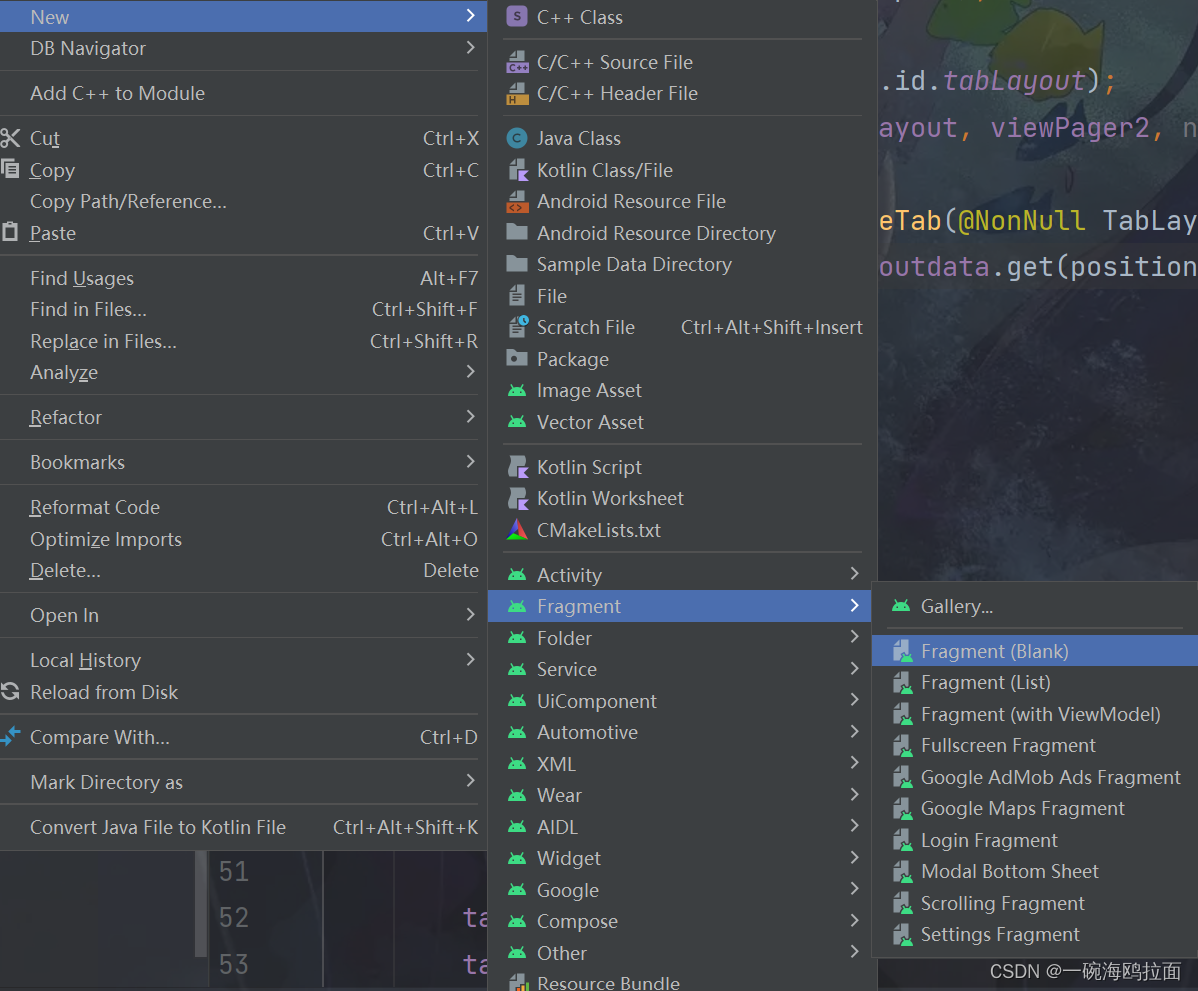Screen dimensions: 1198x991
Task: Choose Copy Path/Reference
Action: click(243, 201)
